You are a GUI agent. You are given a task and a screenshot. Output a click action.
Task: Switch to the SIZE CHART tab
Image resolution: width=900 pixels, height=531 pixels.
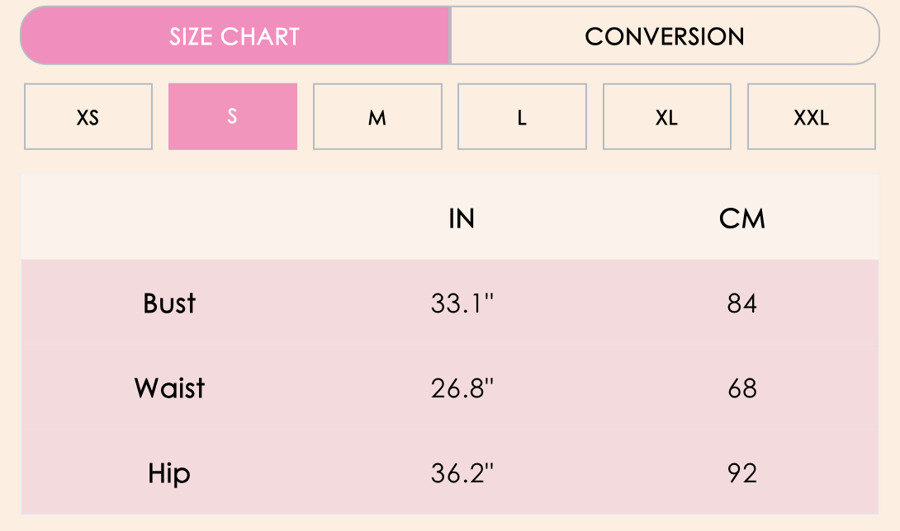(235, 36)
